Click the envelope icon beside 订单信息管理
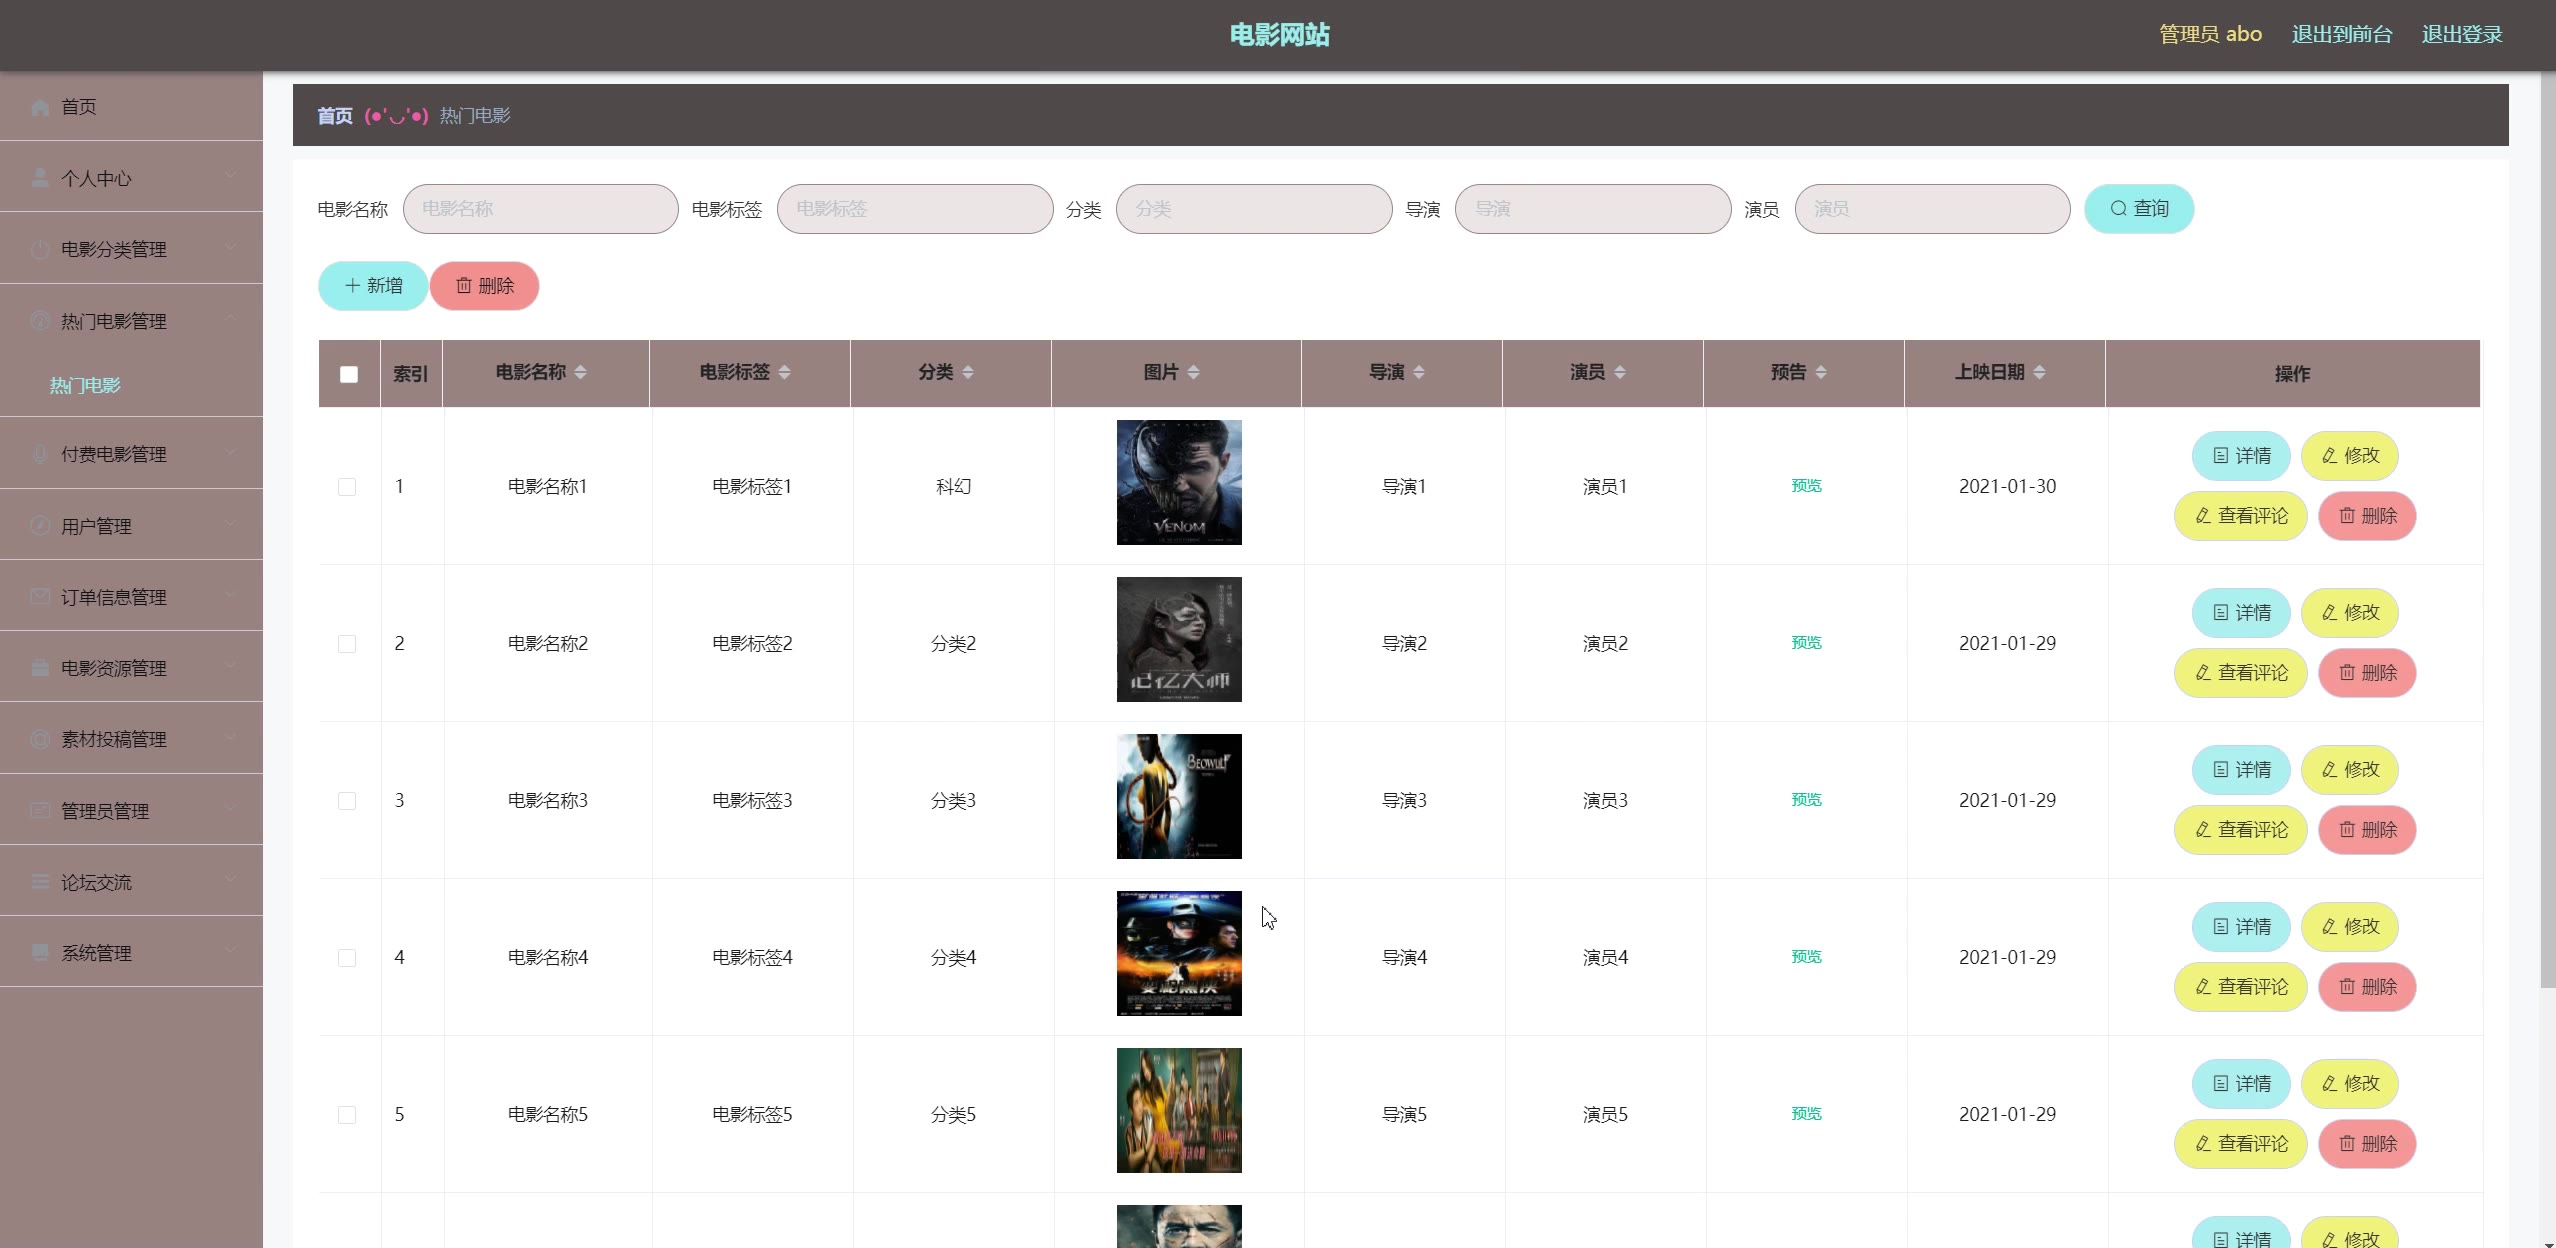Screen dimensions: 2556x1248 point(40,597)
